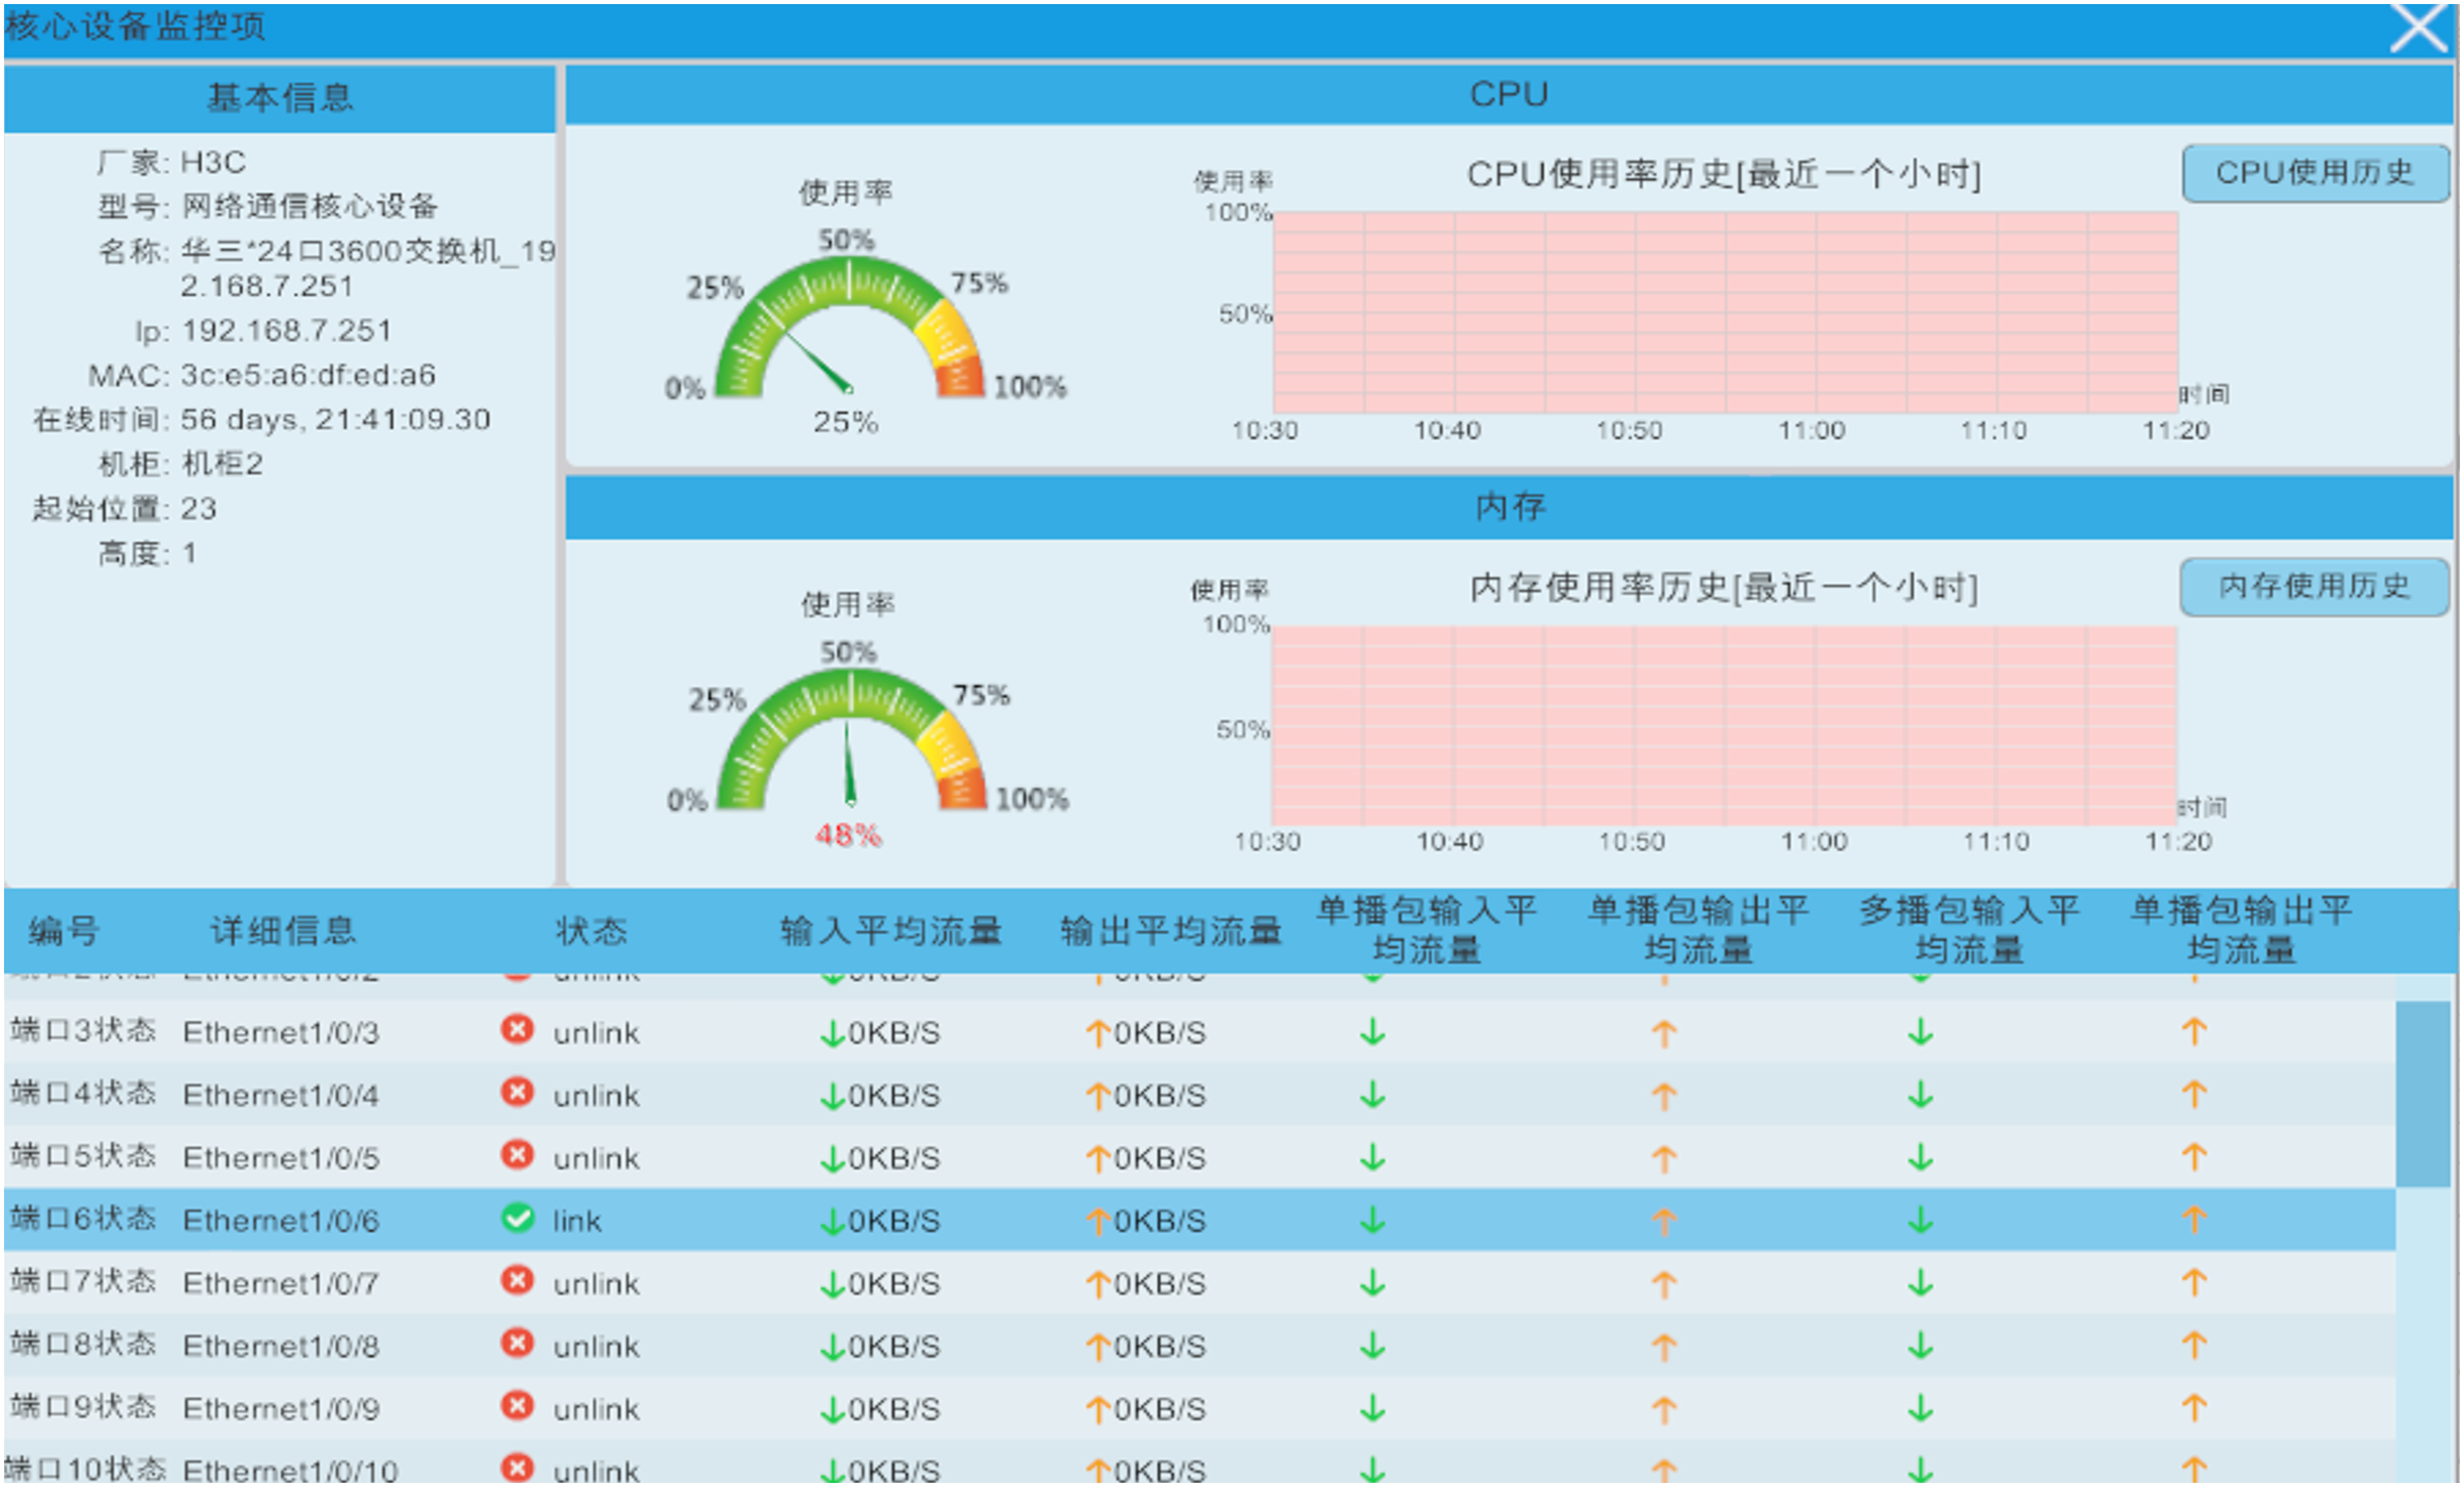Image resolution: width=2464 pixels, height=1487 pixels.
Task: Click the Ip value 192.168.7.251
Action: [287, 330]
